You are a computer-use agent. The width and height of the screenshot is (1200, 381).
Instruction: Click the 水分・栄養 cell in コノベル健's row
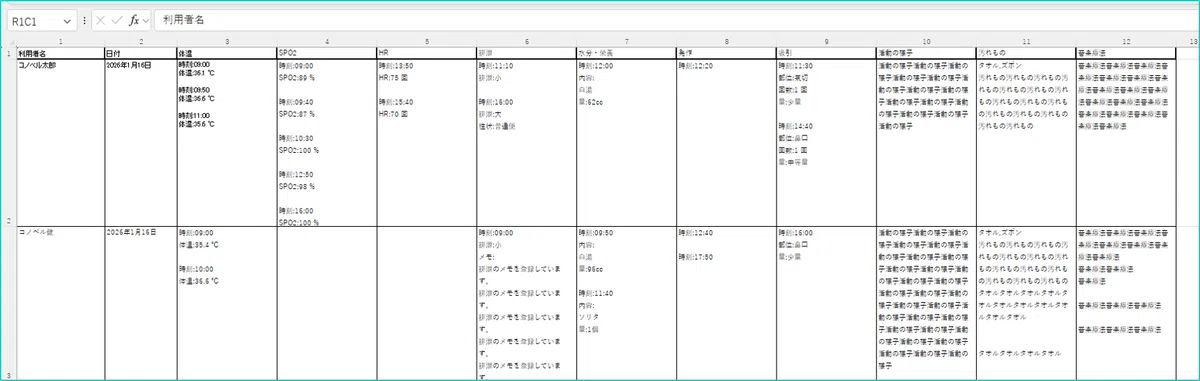[x=626, y=302]
